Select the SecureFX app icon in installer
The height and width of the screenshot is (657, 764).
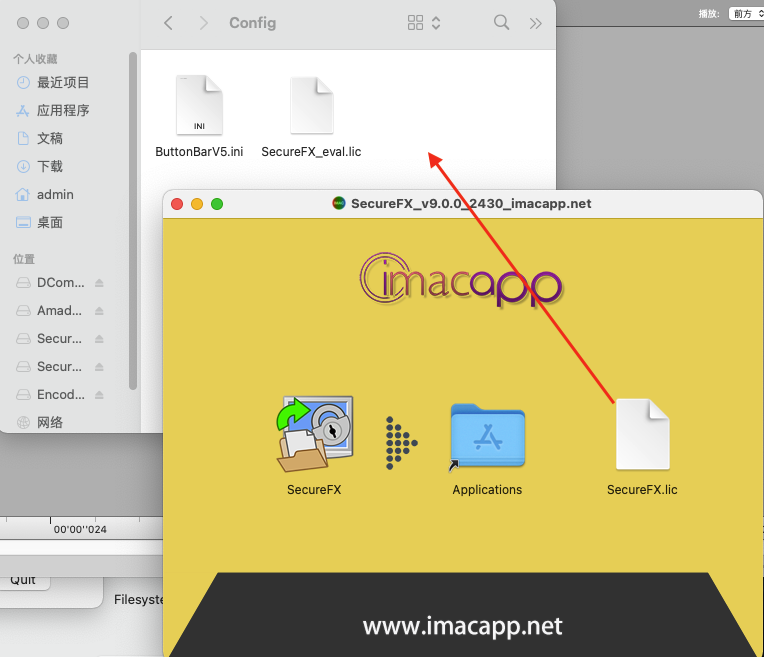click(x=314, y=434)
